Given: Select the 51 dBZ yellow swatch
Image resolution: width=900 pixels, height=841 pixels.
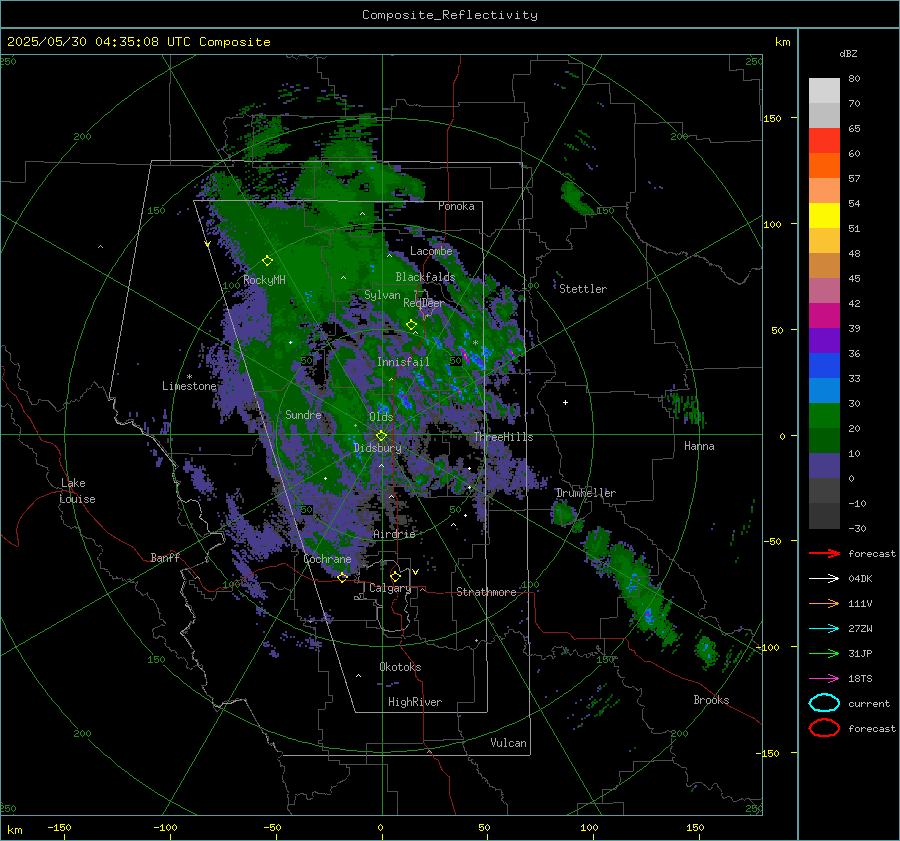Looking at the screenshot, I should point(824,215).
